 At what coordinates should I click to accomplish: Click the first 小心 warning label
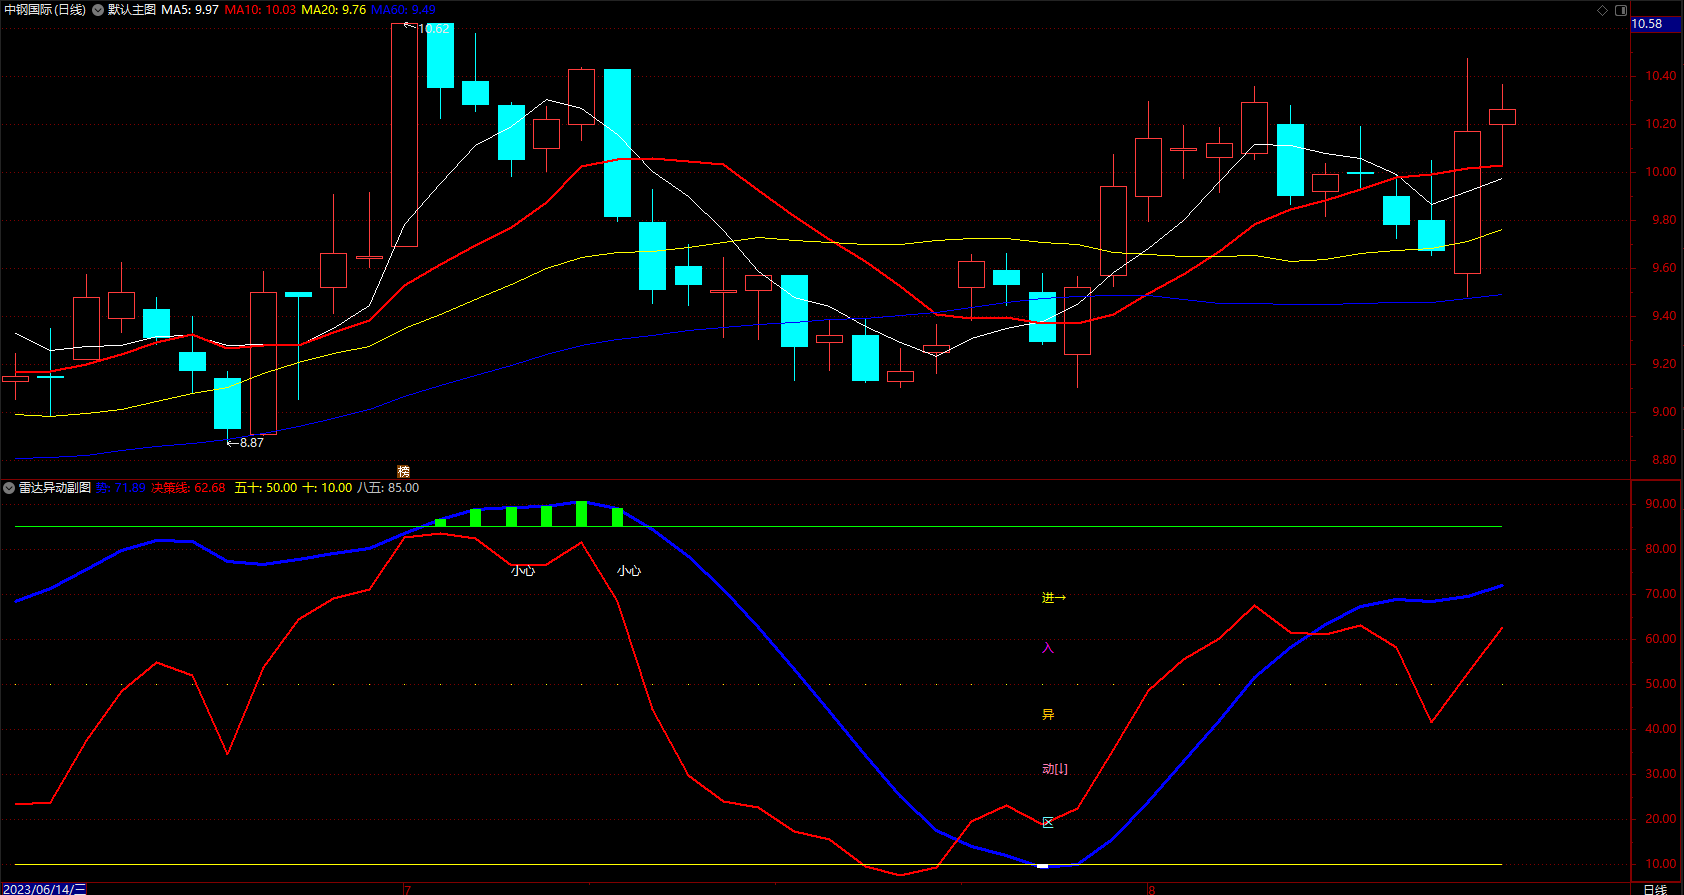pyautogui.click(x=522, y=571)
